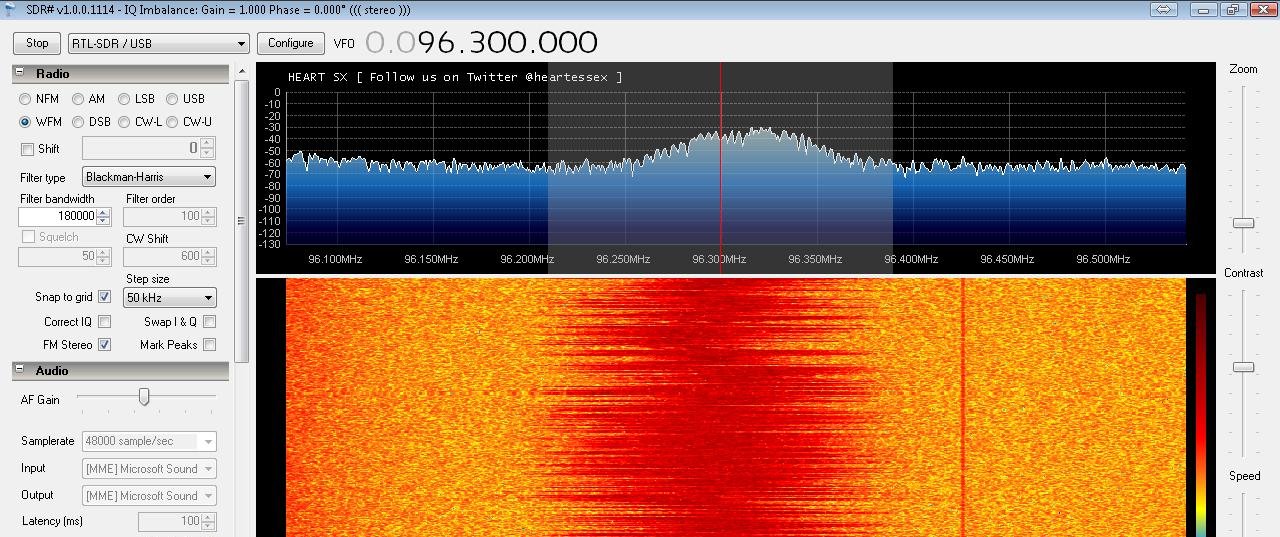Click the 96.400MHz frequency label
This screenshot has height=537, width=1280.
911,259
